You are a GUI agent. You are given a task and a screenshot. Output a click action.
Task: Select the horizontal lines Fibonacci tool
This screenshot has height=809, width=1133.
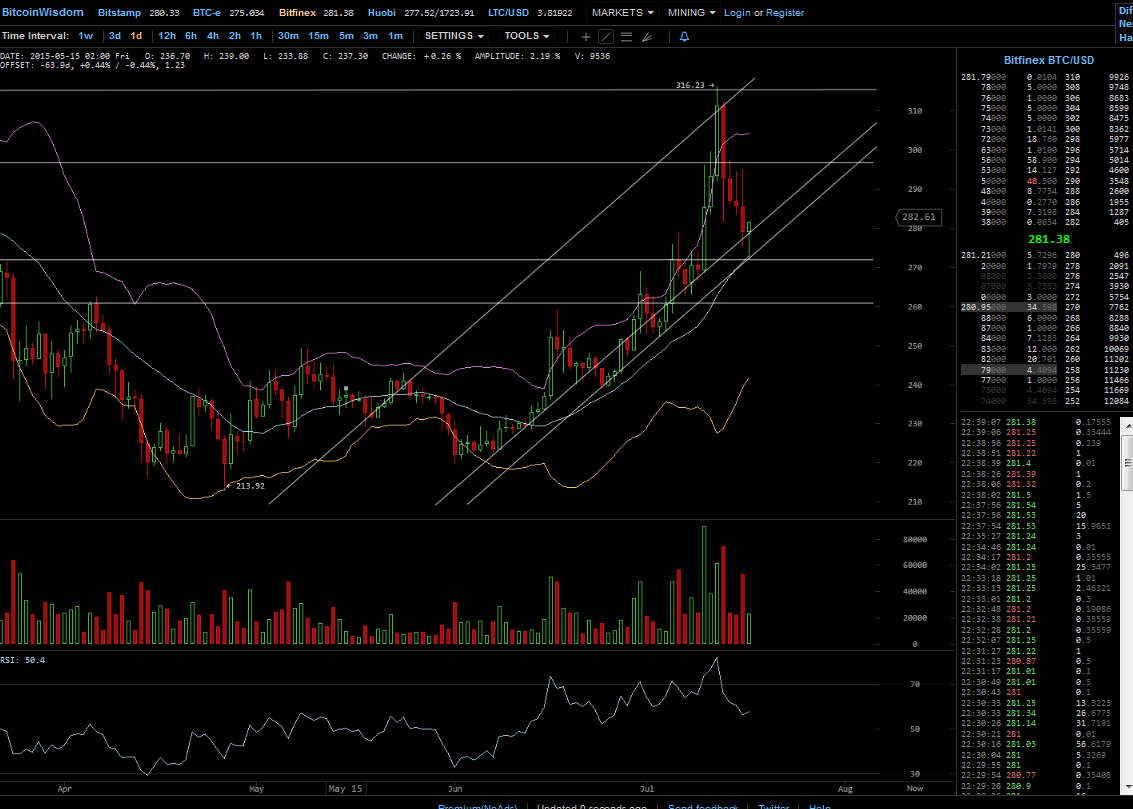point(626,36)
